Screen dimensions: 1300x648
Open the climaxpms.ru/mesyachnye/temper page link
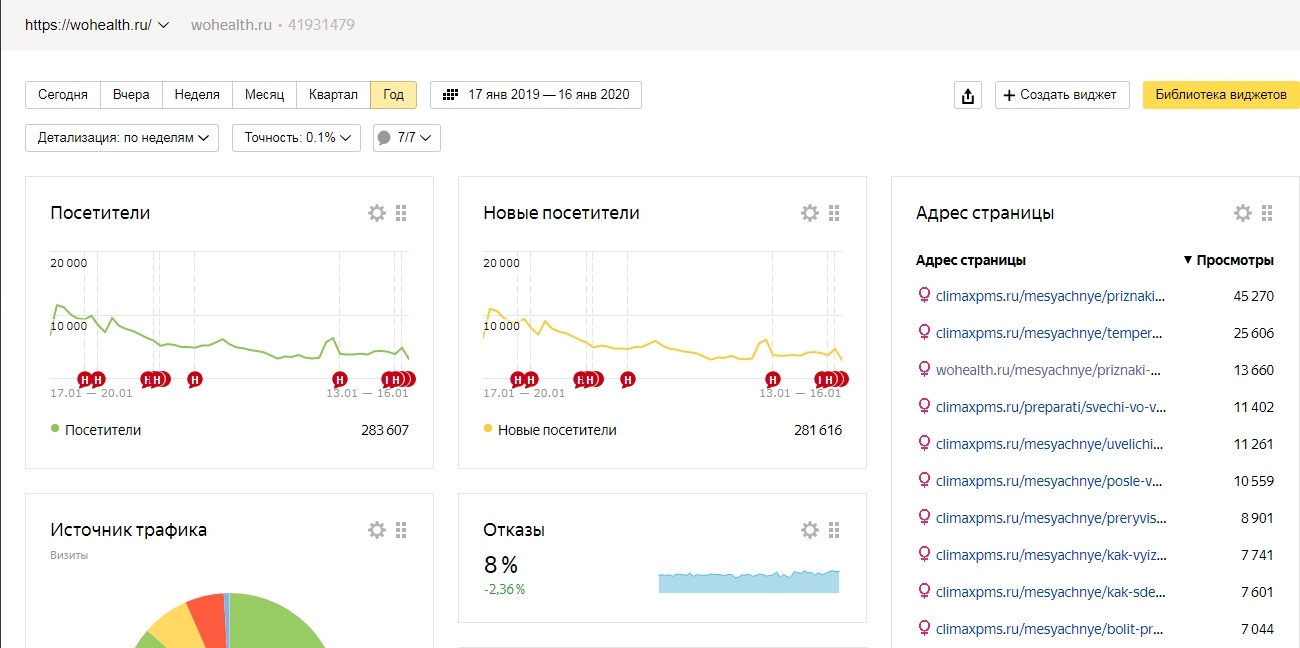point(1051,333)
